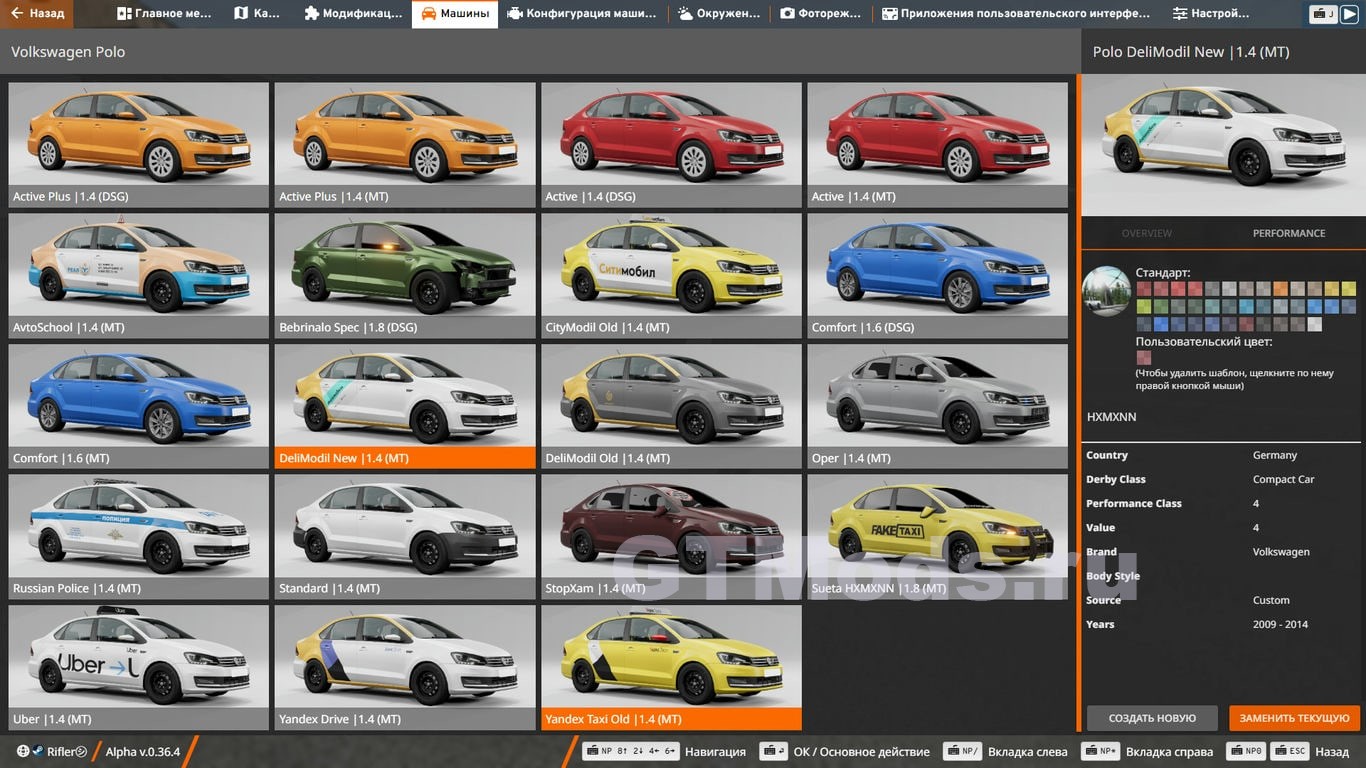Choose the DeliModil Old |1.4 (MT) car
This screenshot has width=1366, height=768.
[671, 406]
